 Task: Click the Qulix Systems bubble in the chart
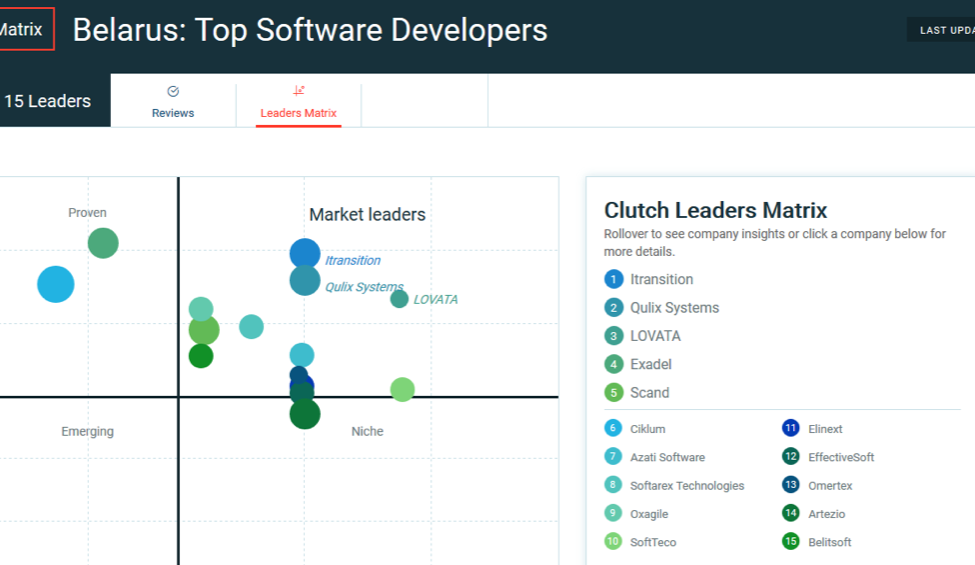click(x=305, y=281)
